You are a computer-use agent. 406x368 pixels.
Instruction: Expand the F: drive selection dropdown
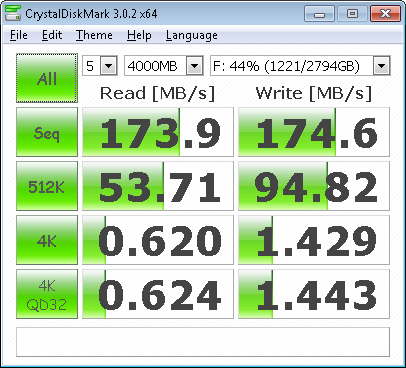pyautogui.click(x=381, y=66)
